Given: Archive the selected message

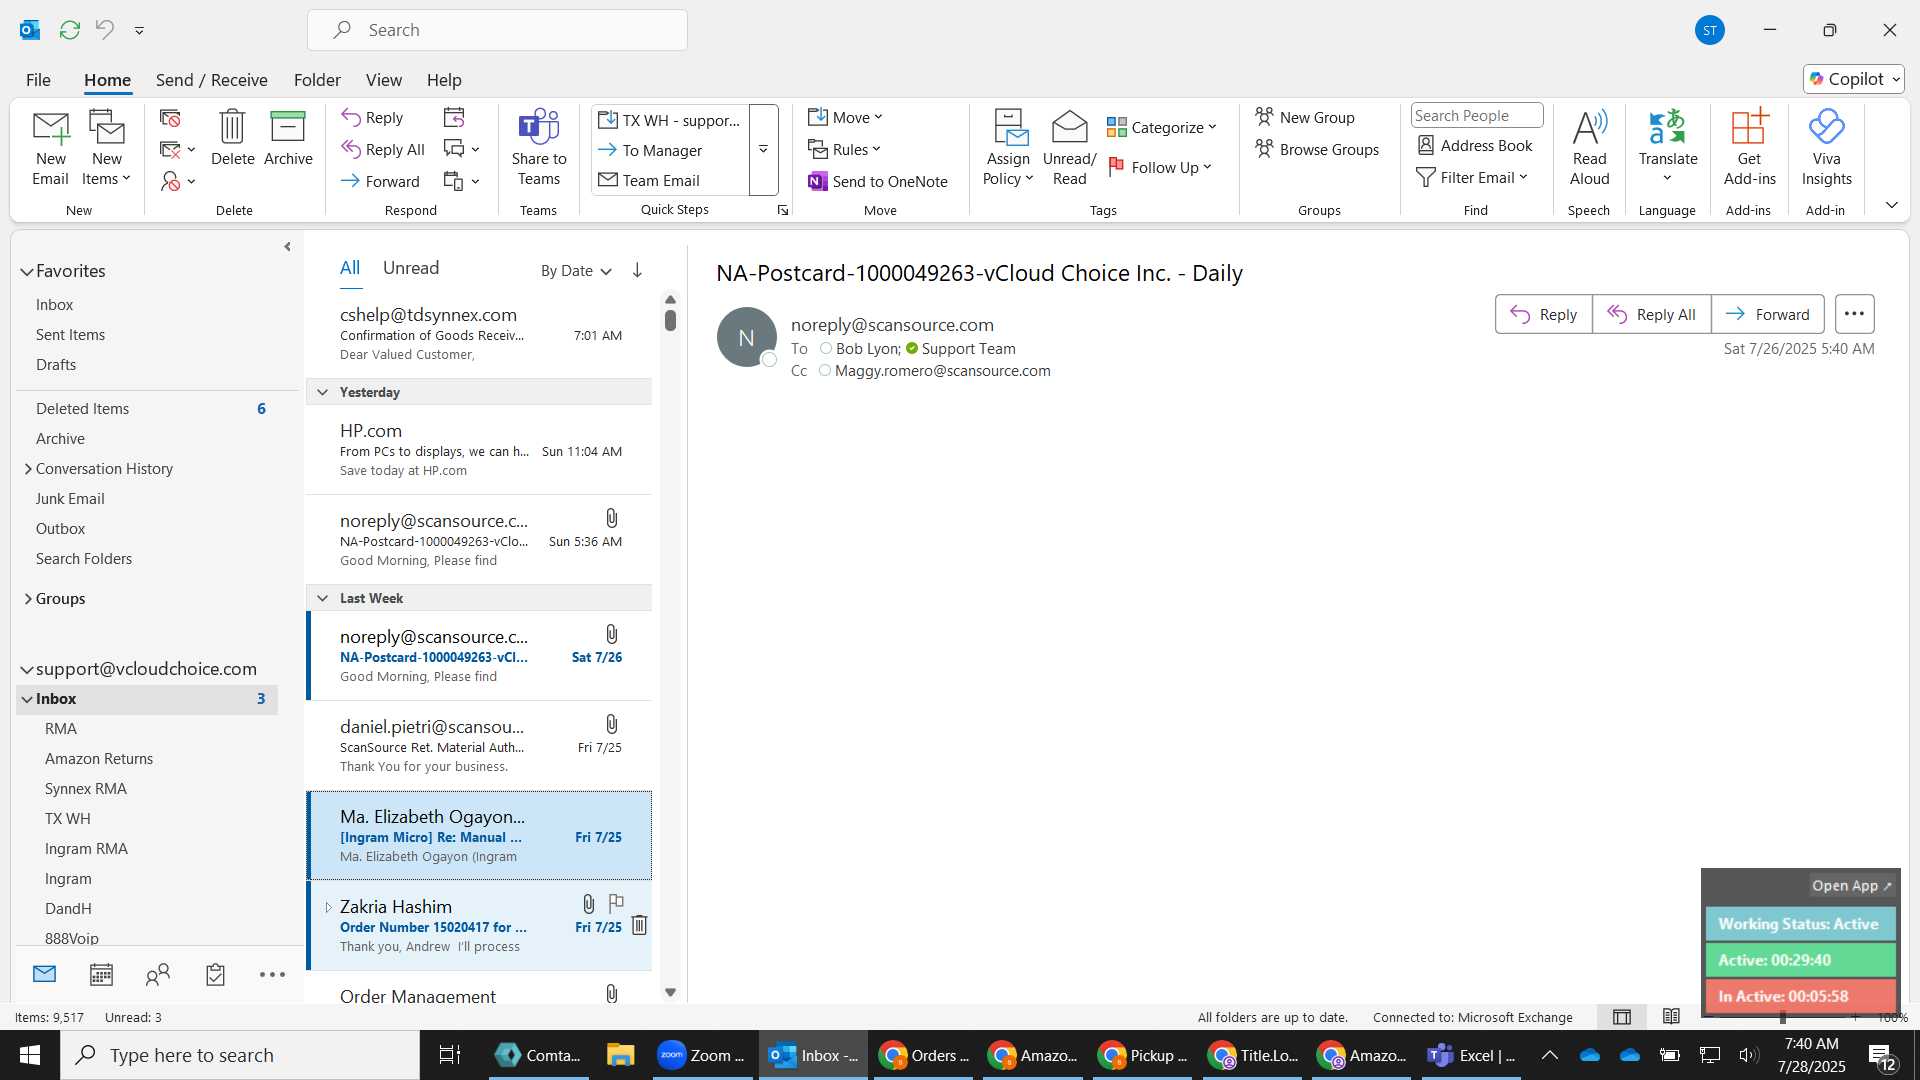Looking at the screenshot, I should (288, 138).
